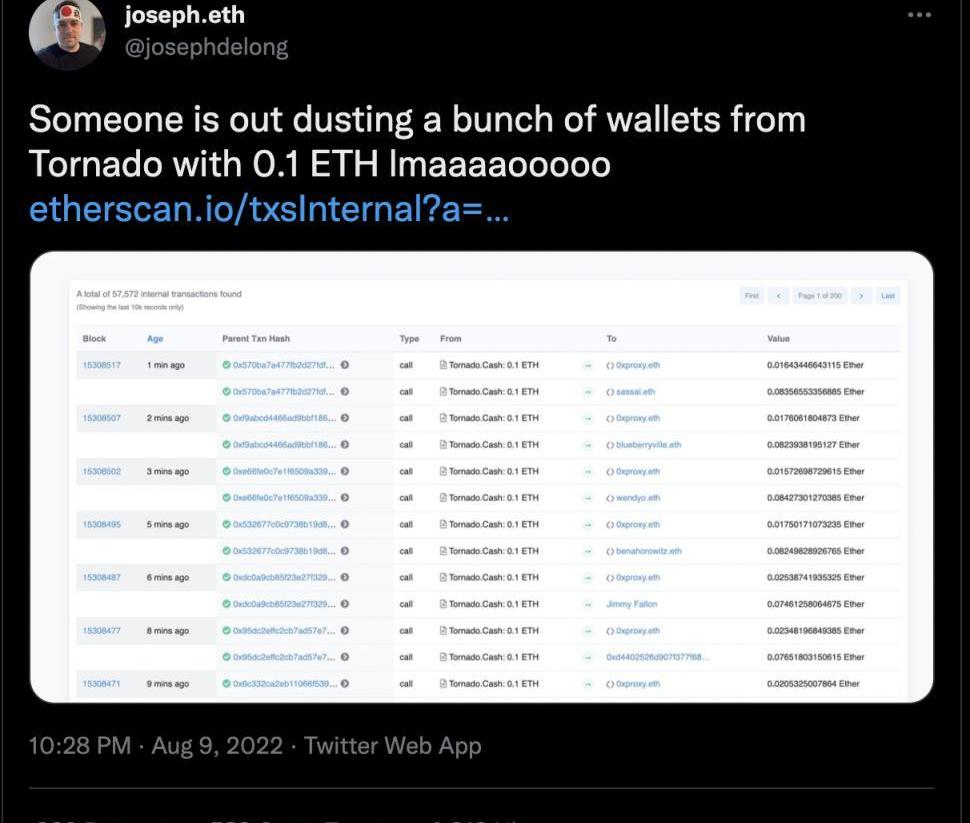
Task: Open the Twitter Web App source label
Action: [x=392, y=746]
